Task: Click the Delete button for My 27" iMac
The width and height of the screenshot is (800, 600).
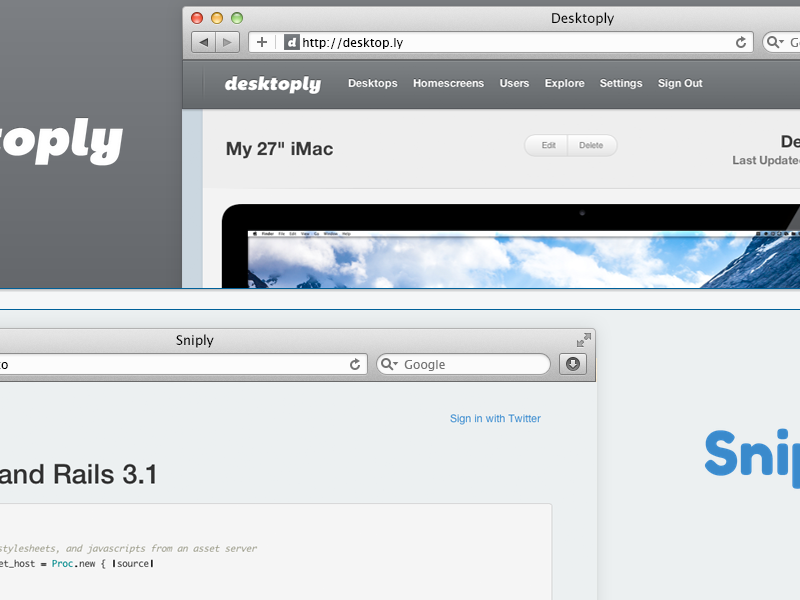Action: click(x=592, y=145)
